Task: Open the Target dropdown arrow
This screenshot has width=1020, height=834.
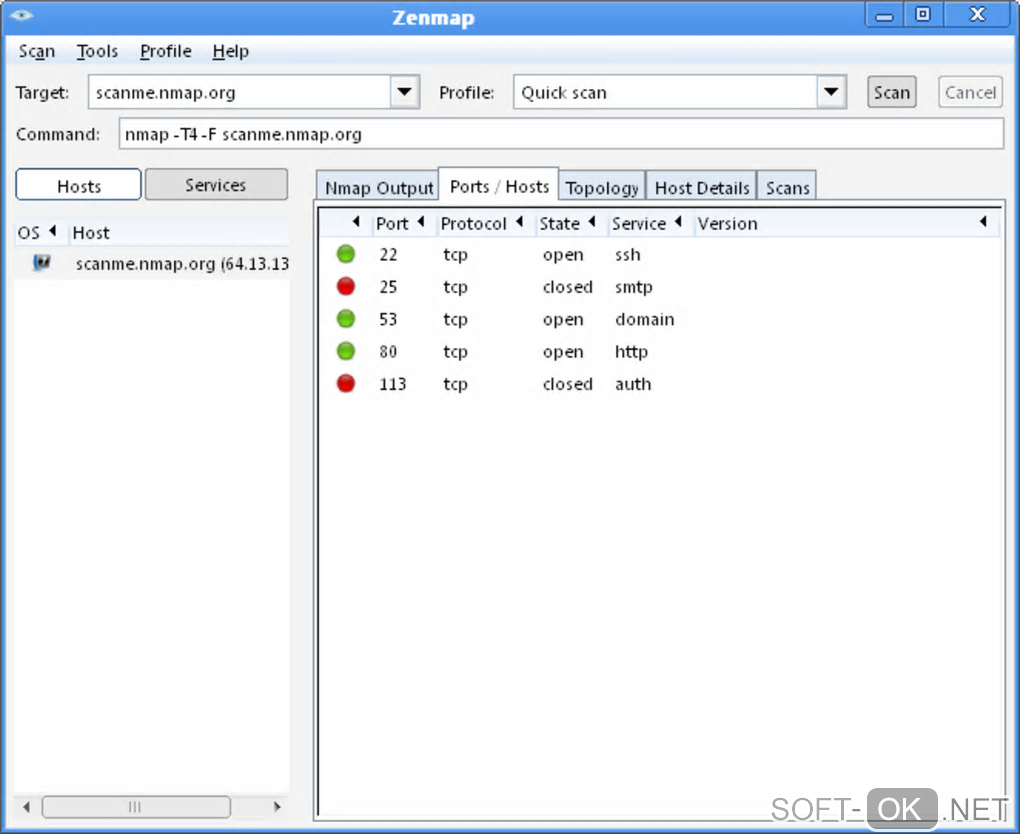Action: pos(405,92)
